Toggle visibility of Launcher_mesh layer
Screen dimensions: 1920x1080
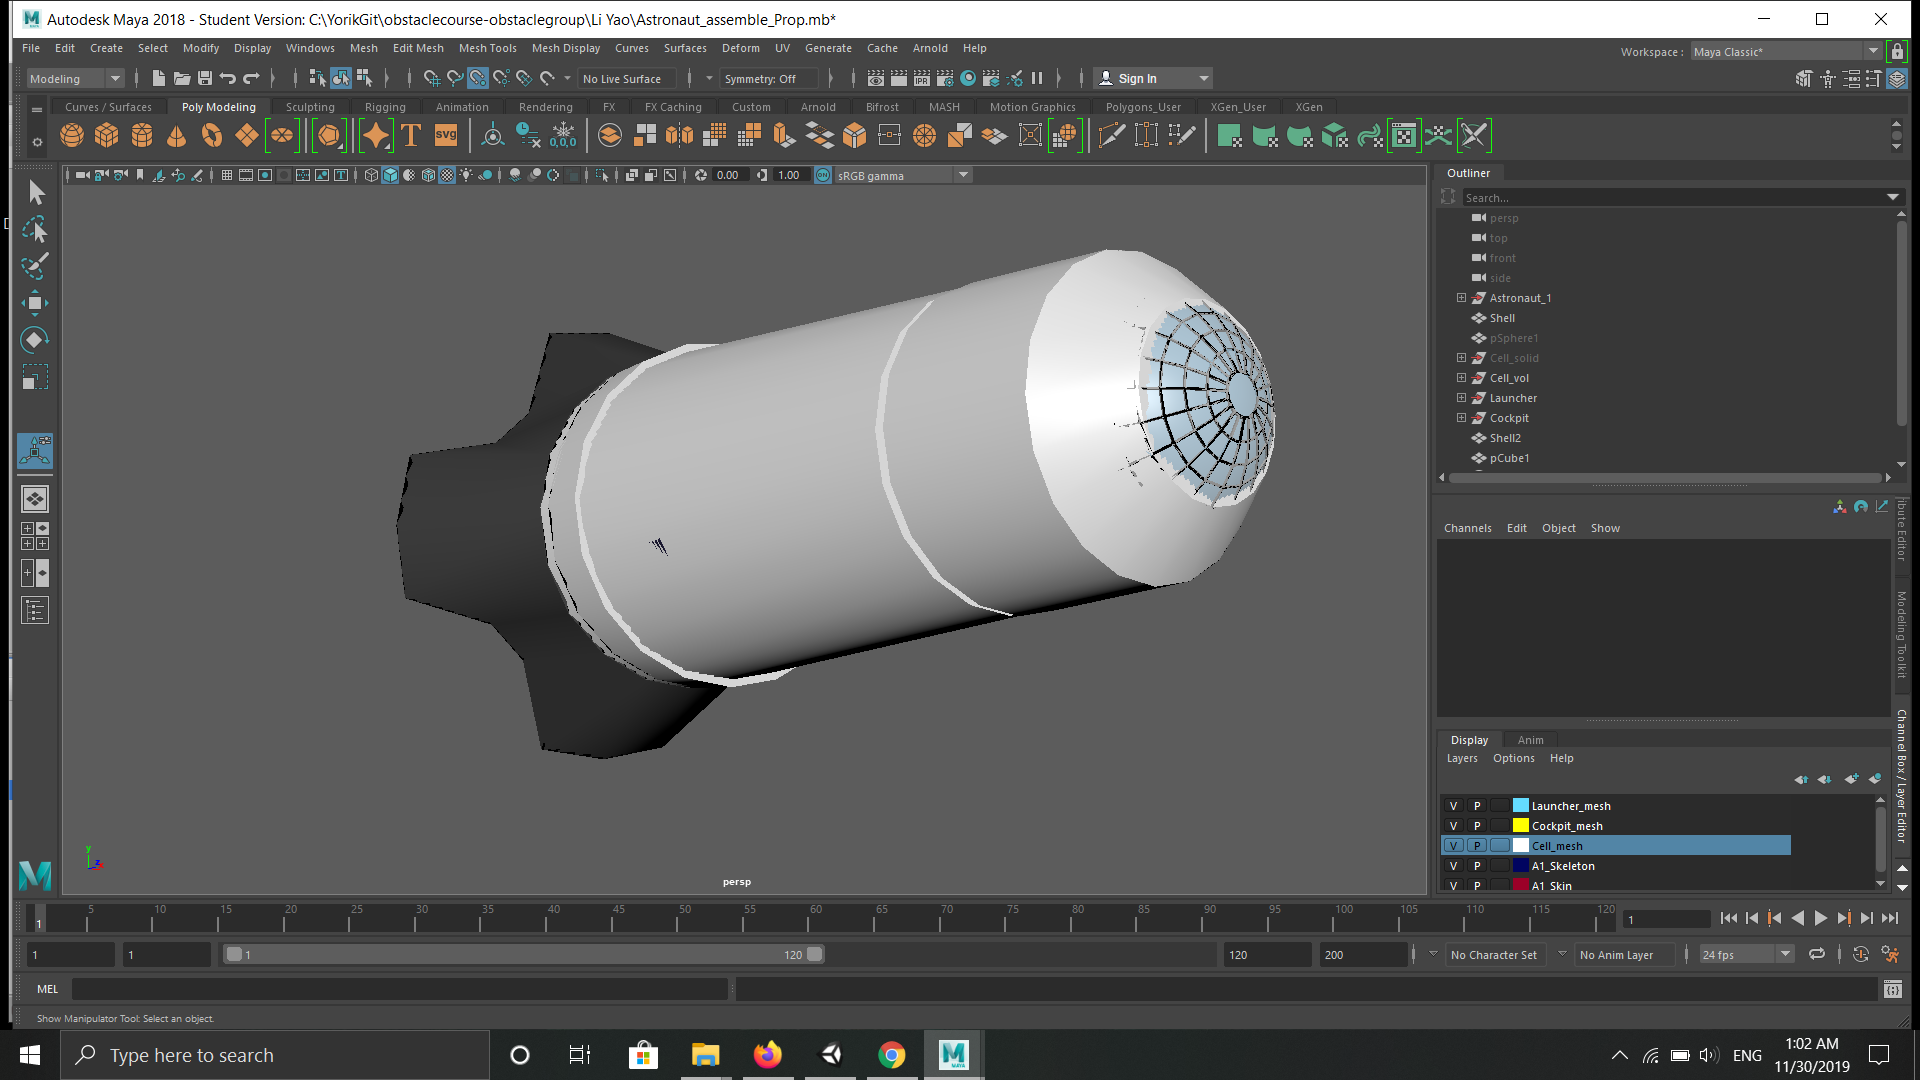coord(1454,806)
